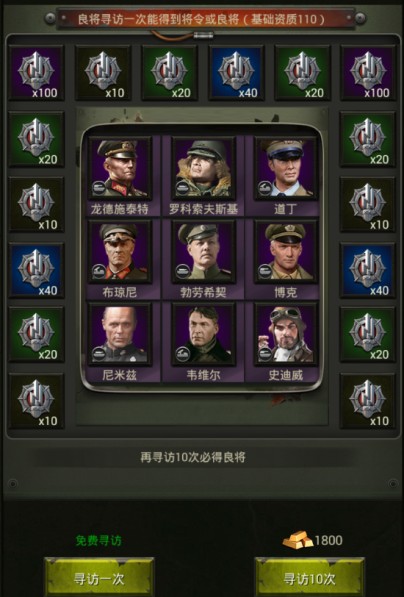
Task: Click the top-left purple x100 medal icon
Action: 36,73
